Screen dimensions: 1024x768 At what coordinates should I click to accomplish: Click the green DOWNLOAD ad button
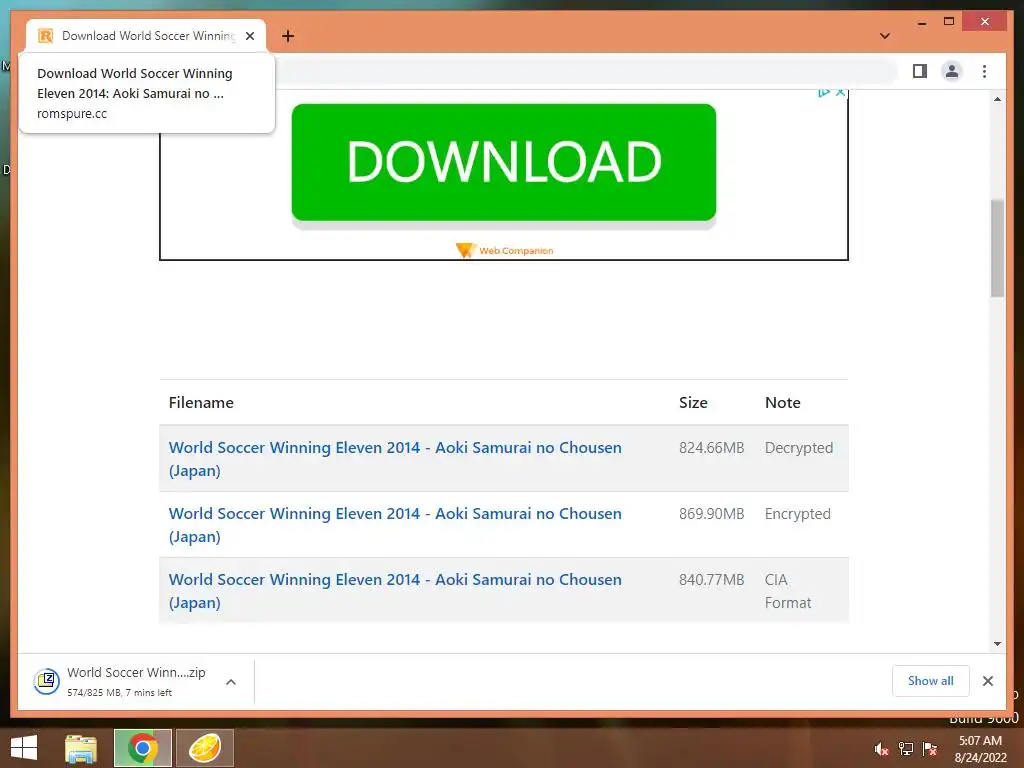tap(504, 162)
